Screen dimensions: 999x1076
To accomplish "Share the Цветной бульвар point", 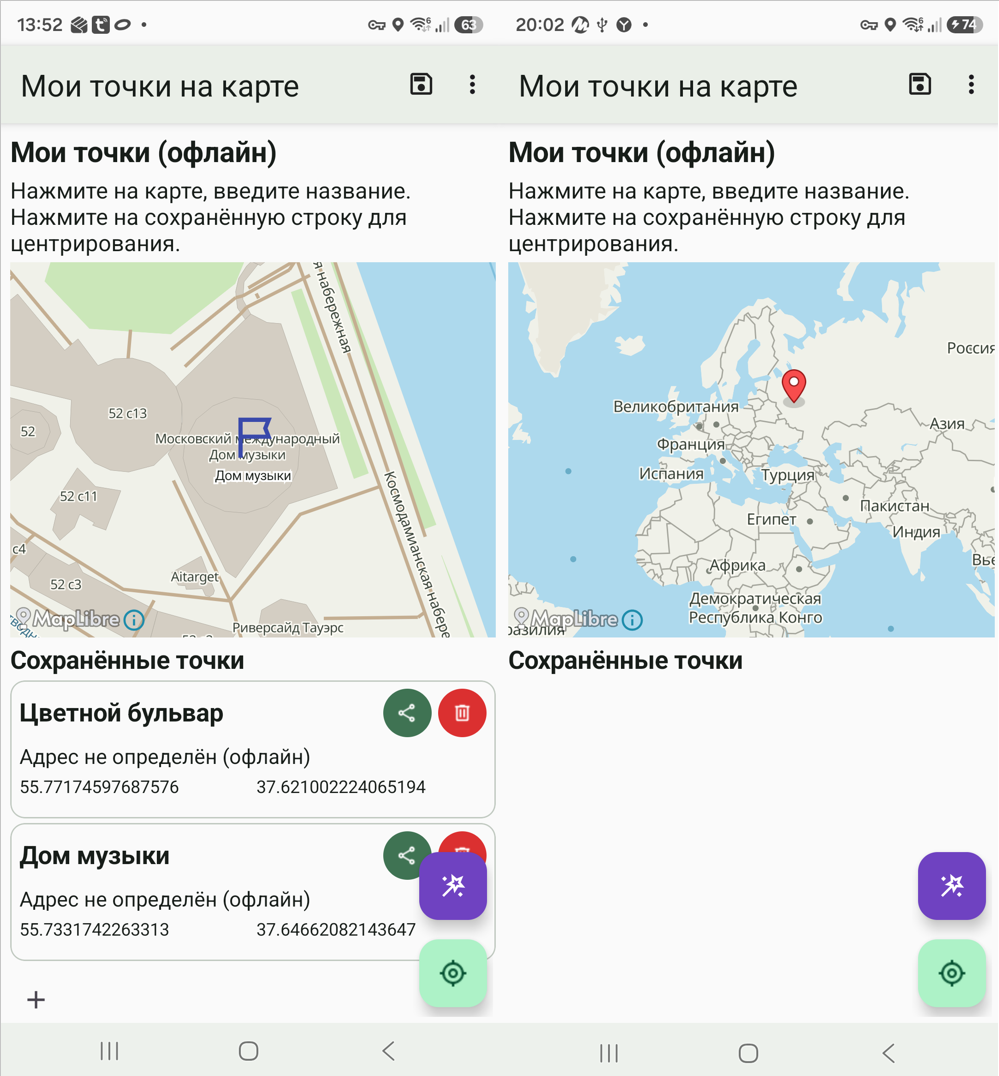I will 407,713.
